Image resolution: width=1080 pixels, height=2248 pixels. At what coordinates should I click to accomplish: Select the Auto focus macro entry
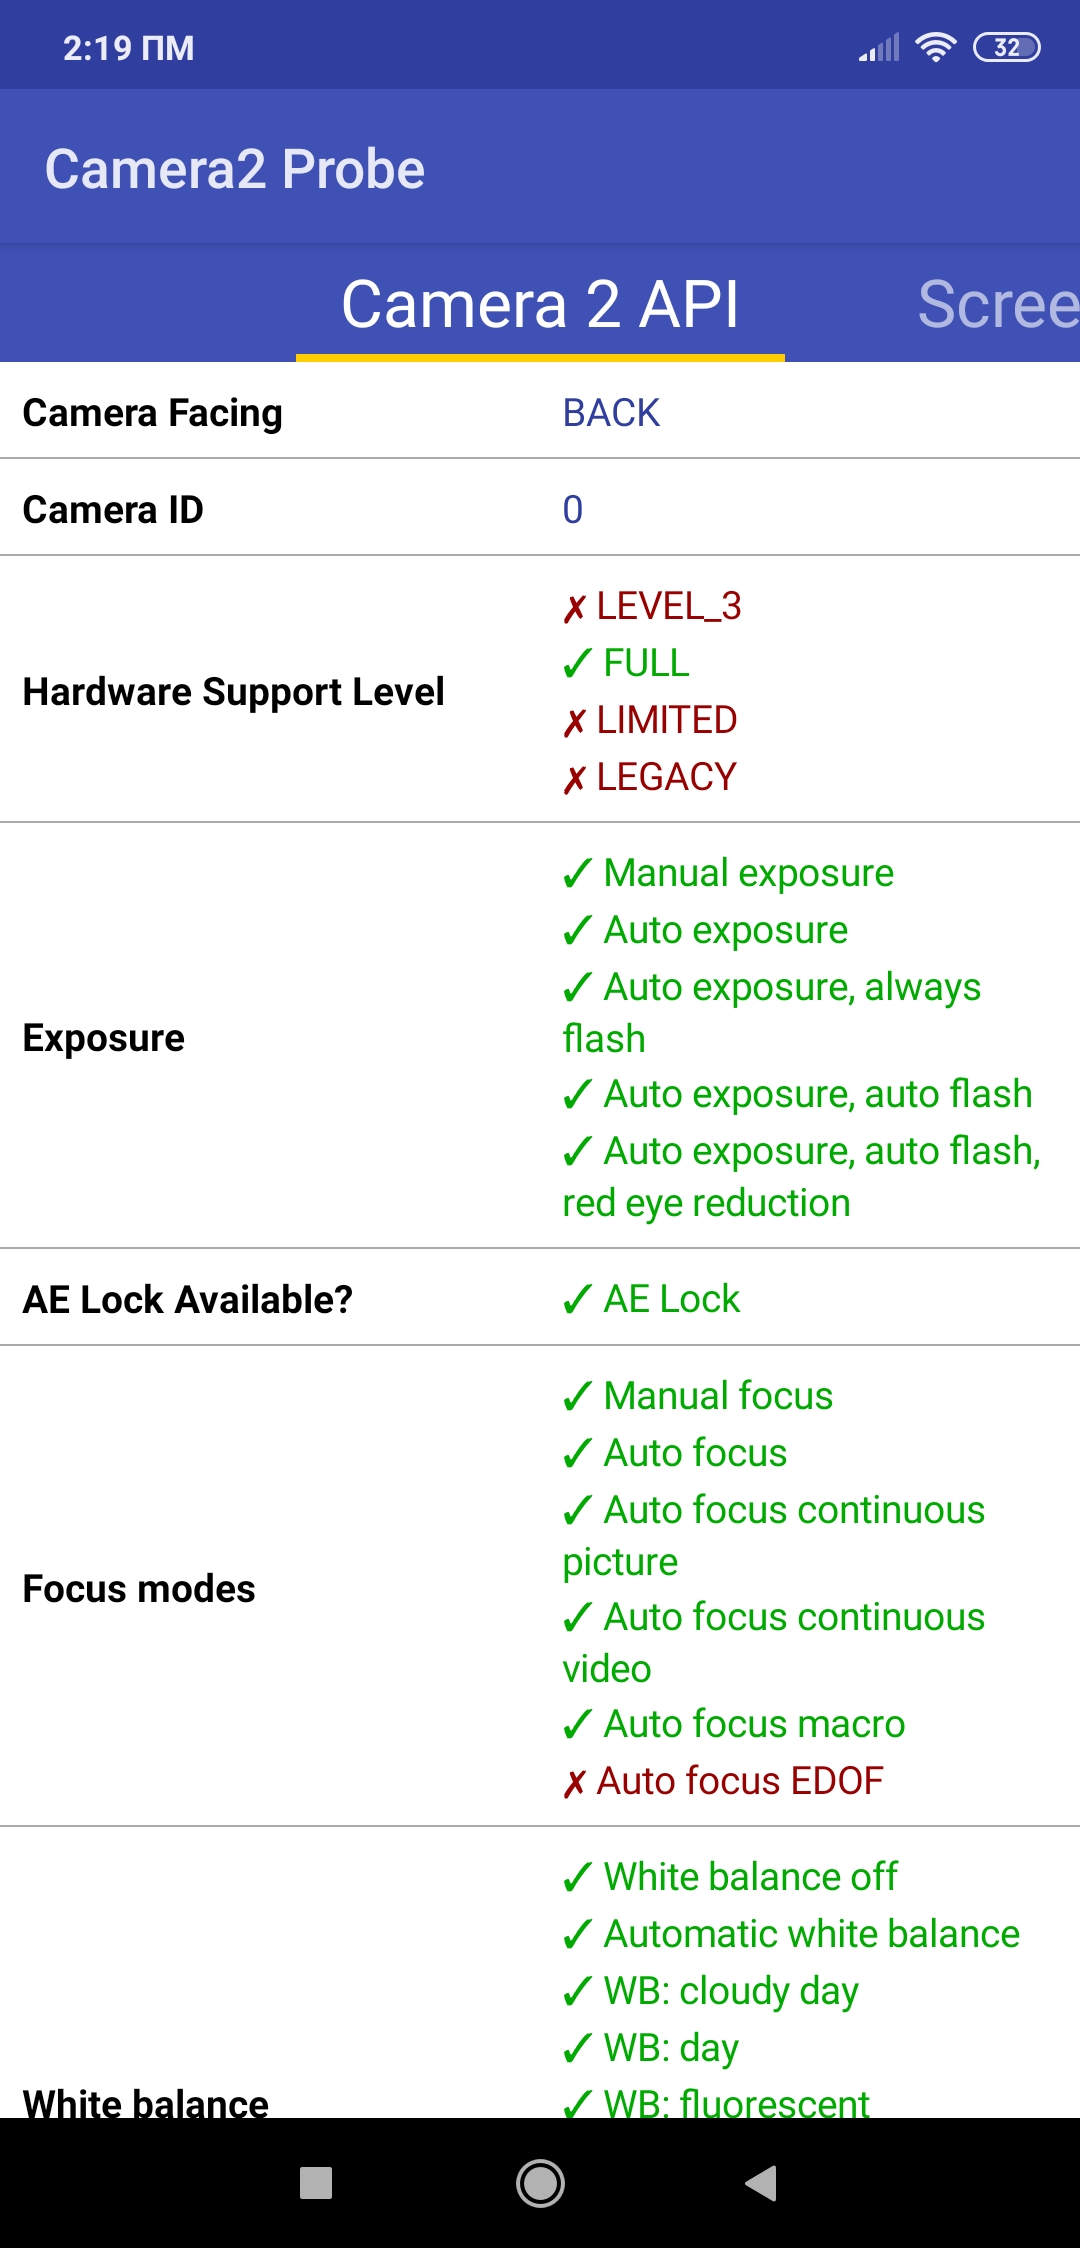(x=754, y=1724)
